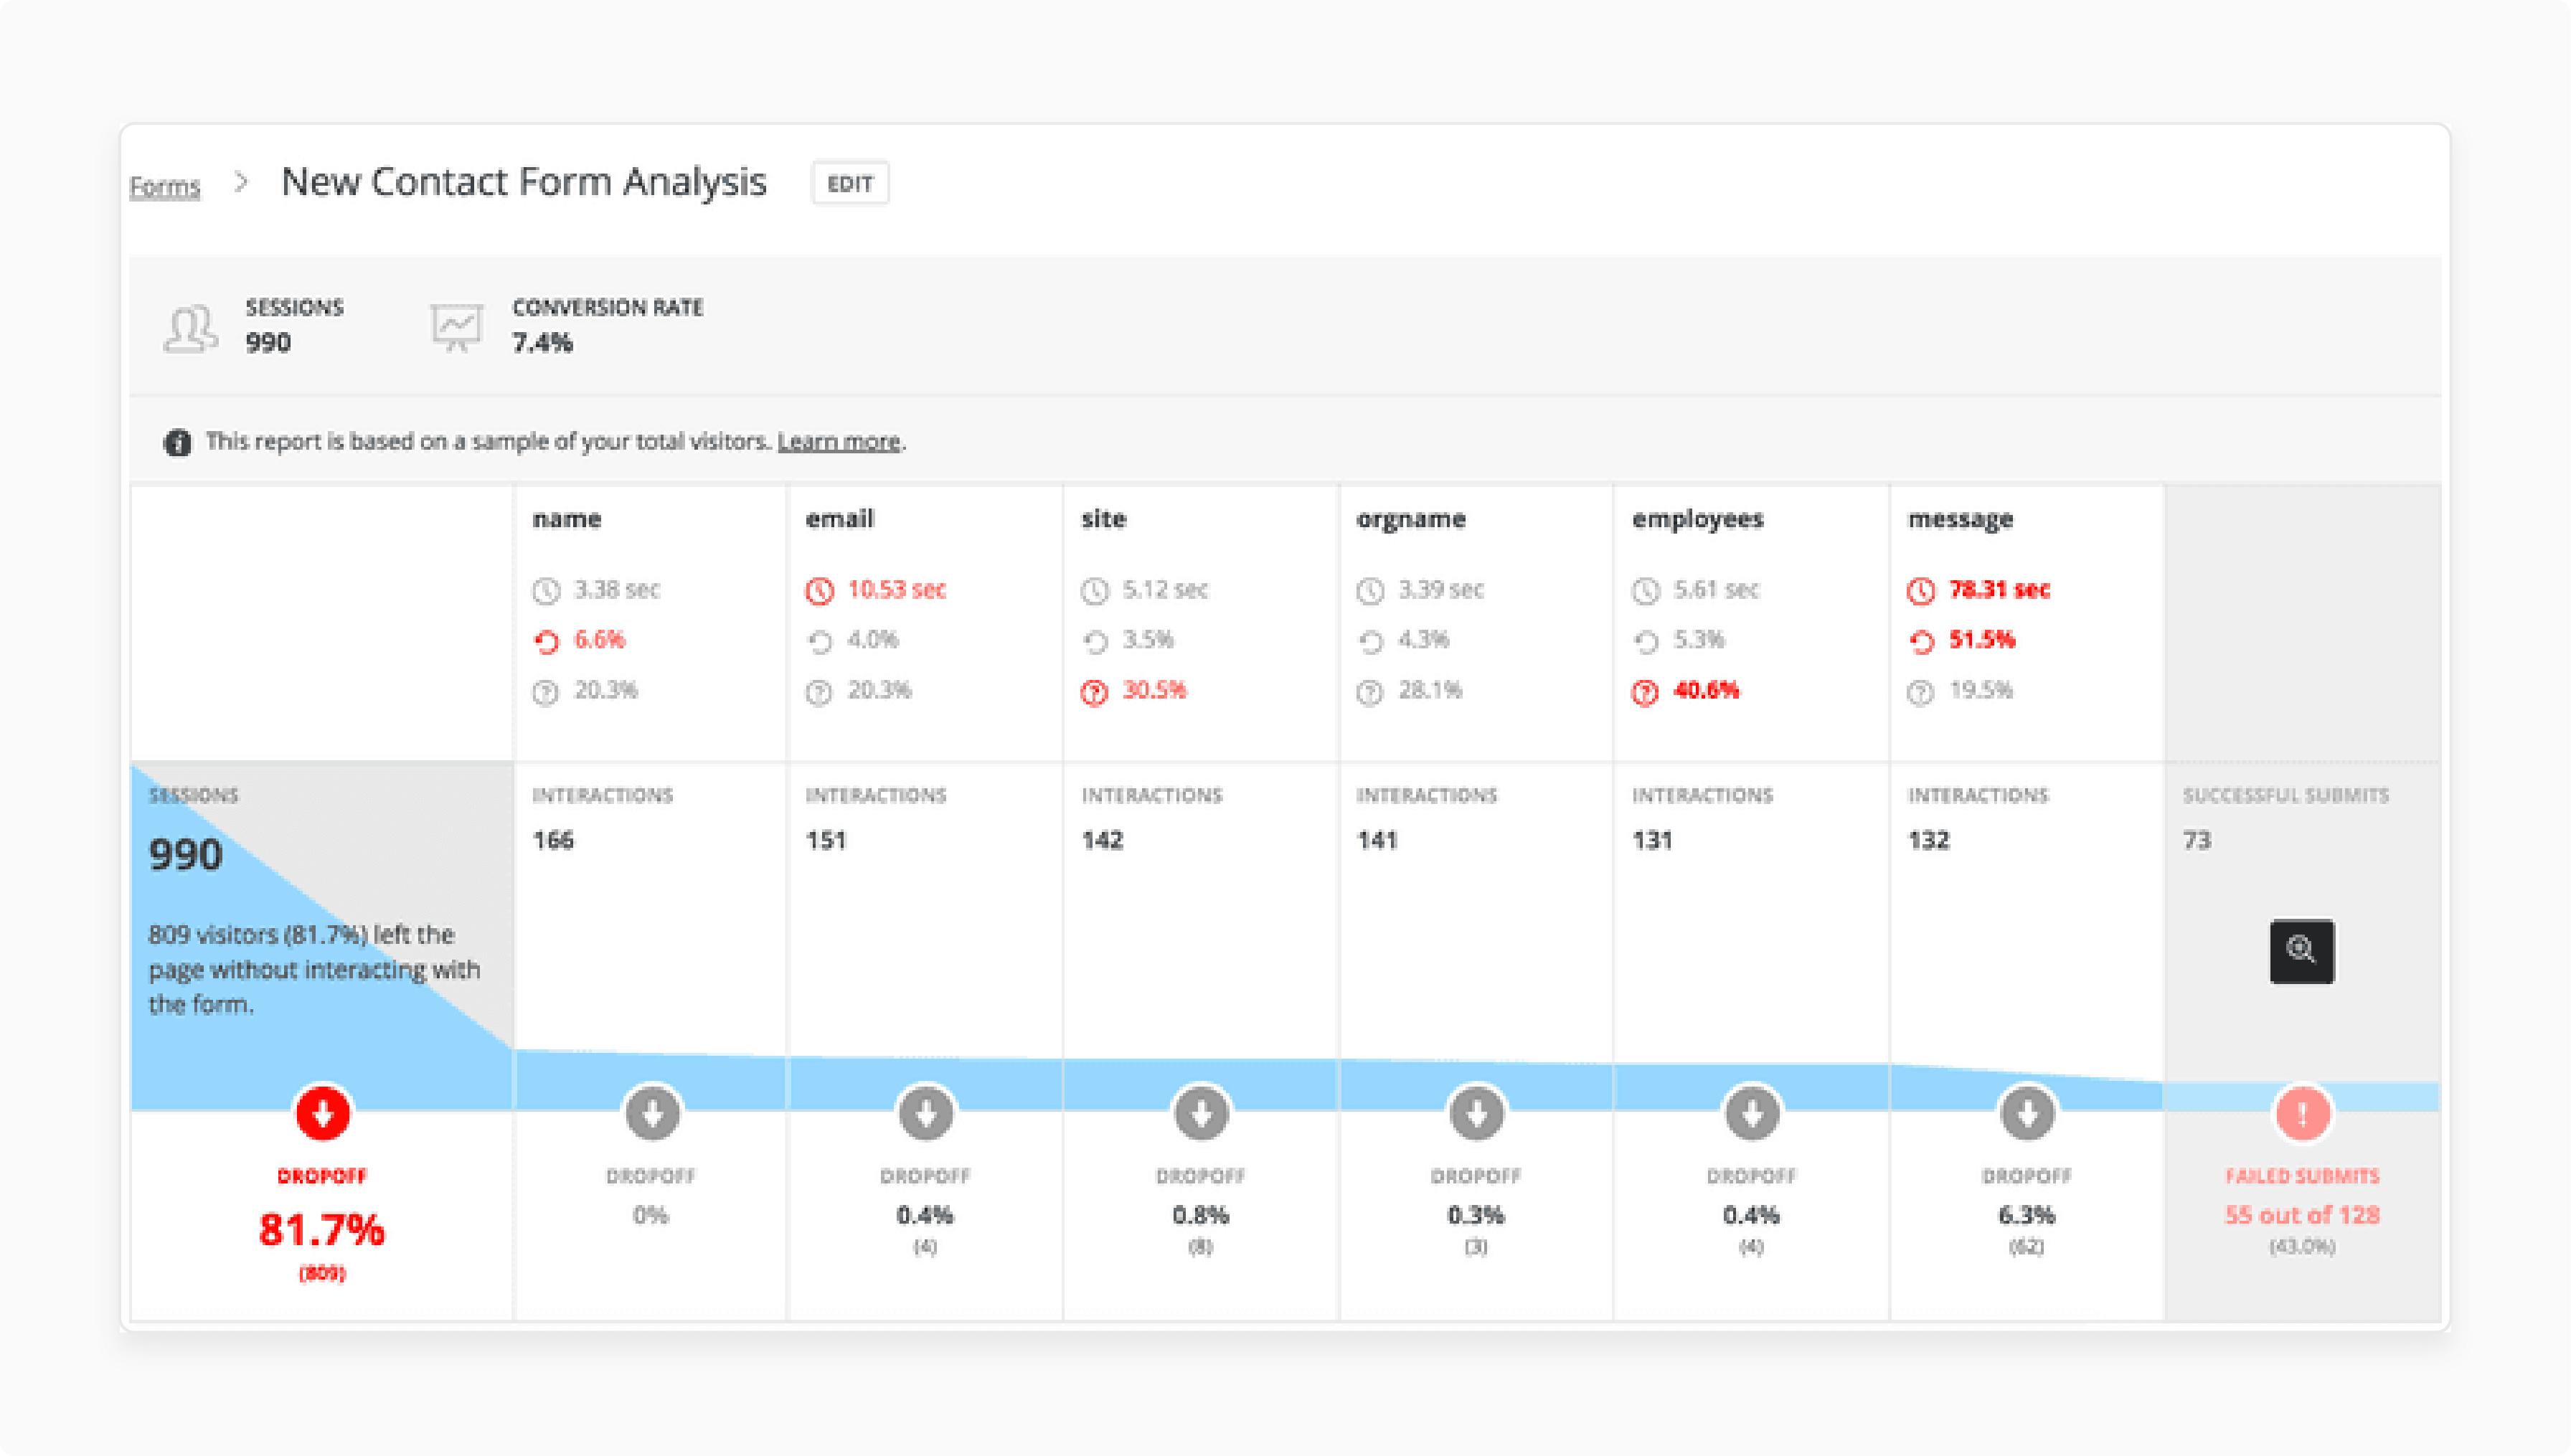Click the clock icon beside 5.61 sec
2571x1456 pixels.
click(1646, 591)
